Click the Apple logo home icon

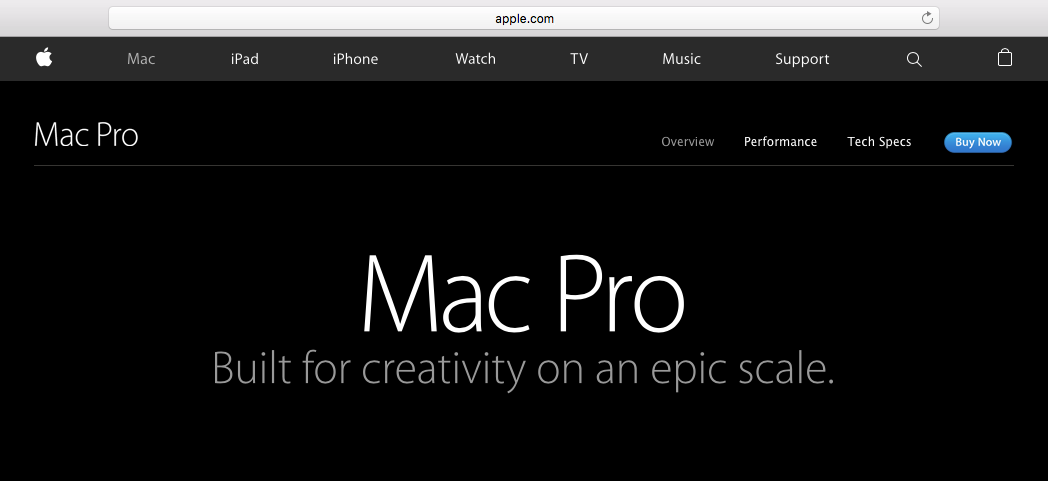[44, 58]
